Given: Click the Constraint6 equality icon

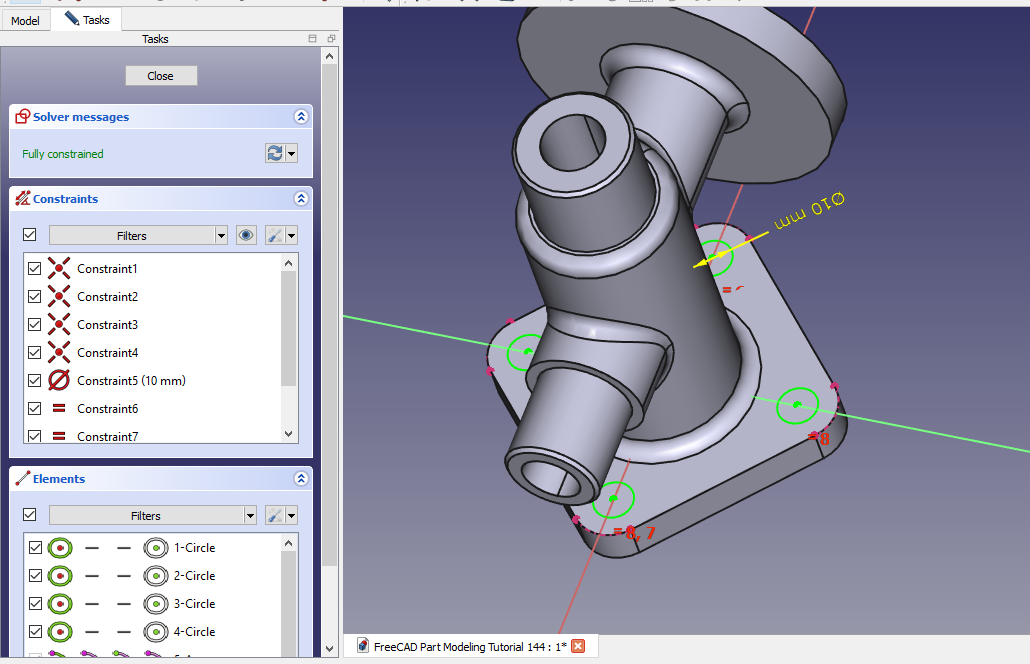Looking at the screenshot, I should pos(59,408).
